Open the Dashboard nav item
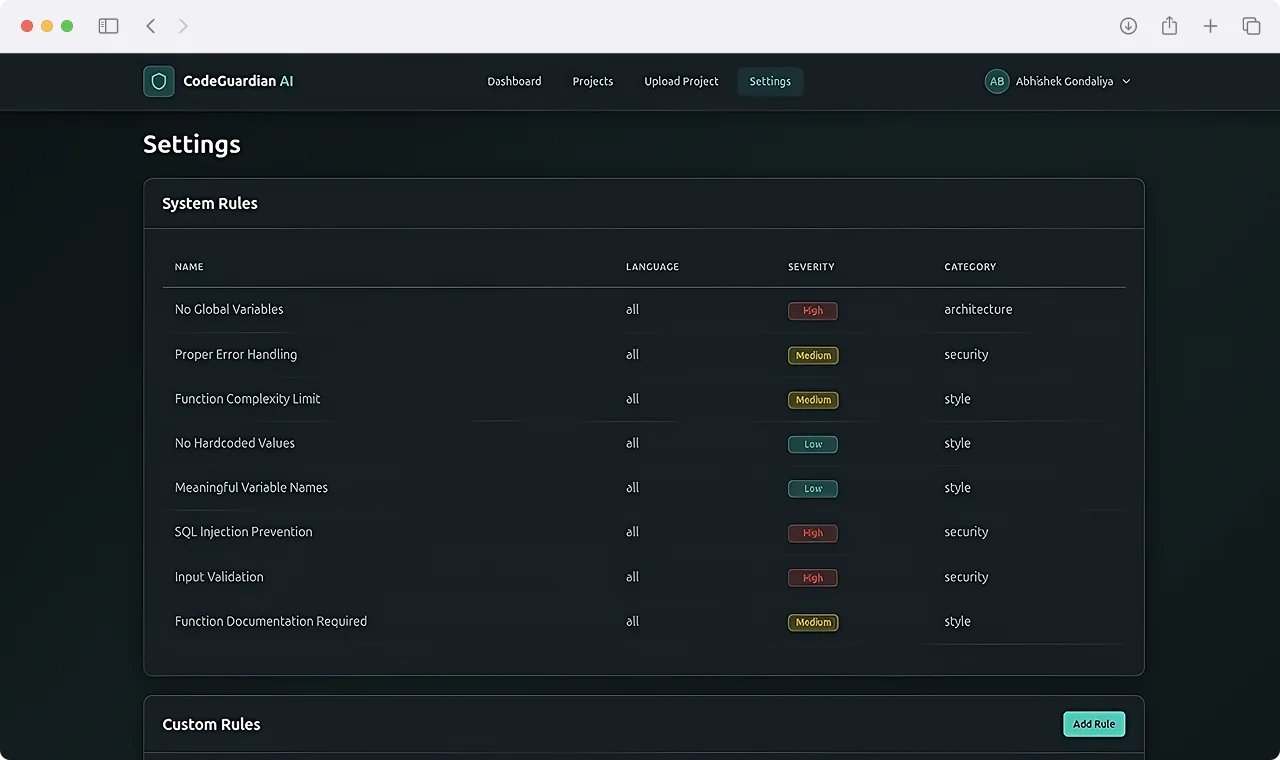The height and width of the screenshot is (760, 1280). click(x=514, y=81)
